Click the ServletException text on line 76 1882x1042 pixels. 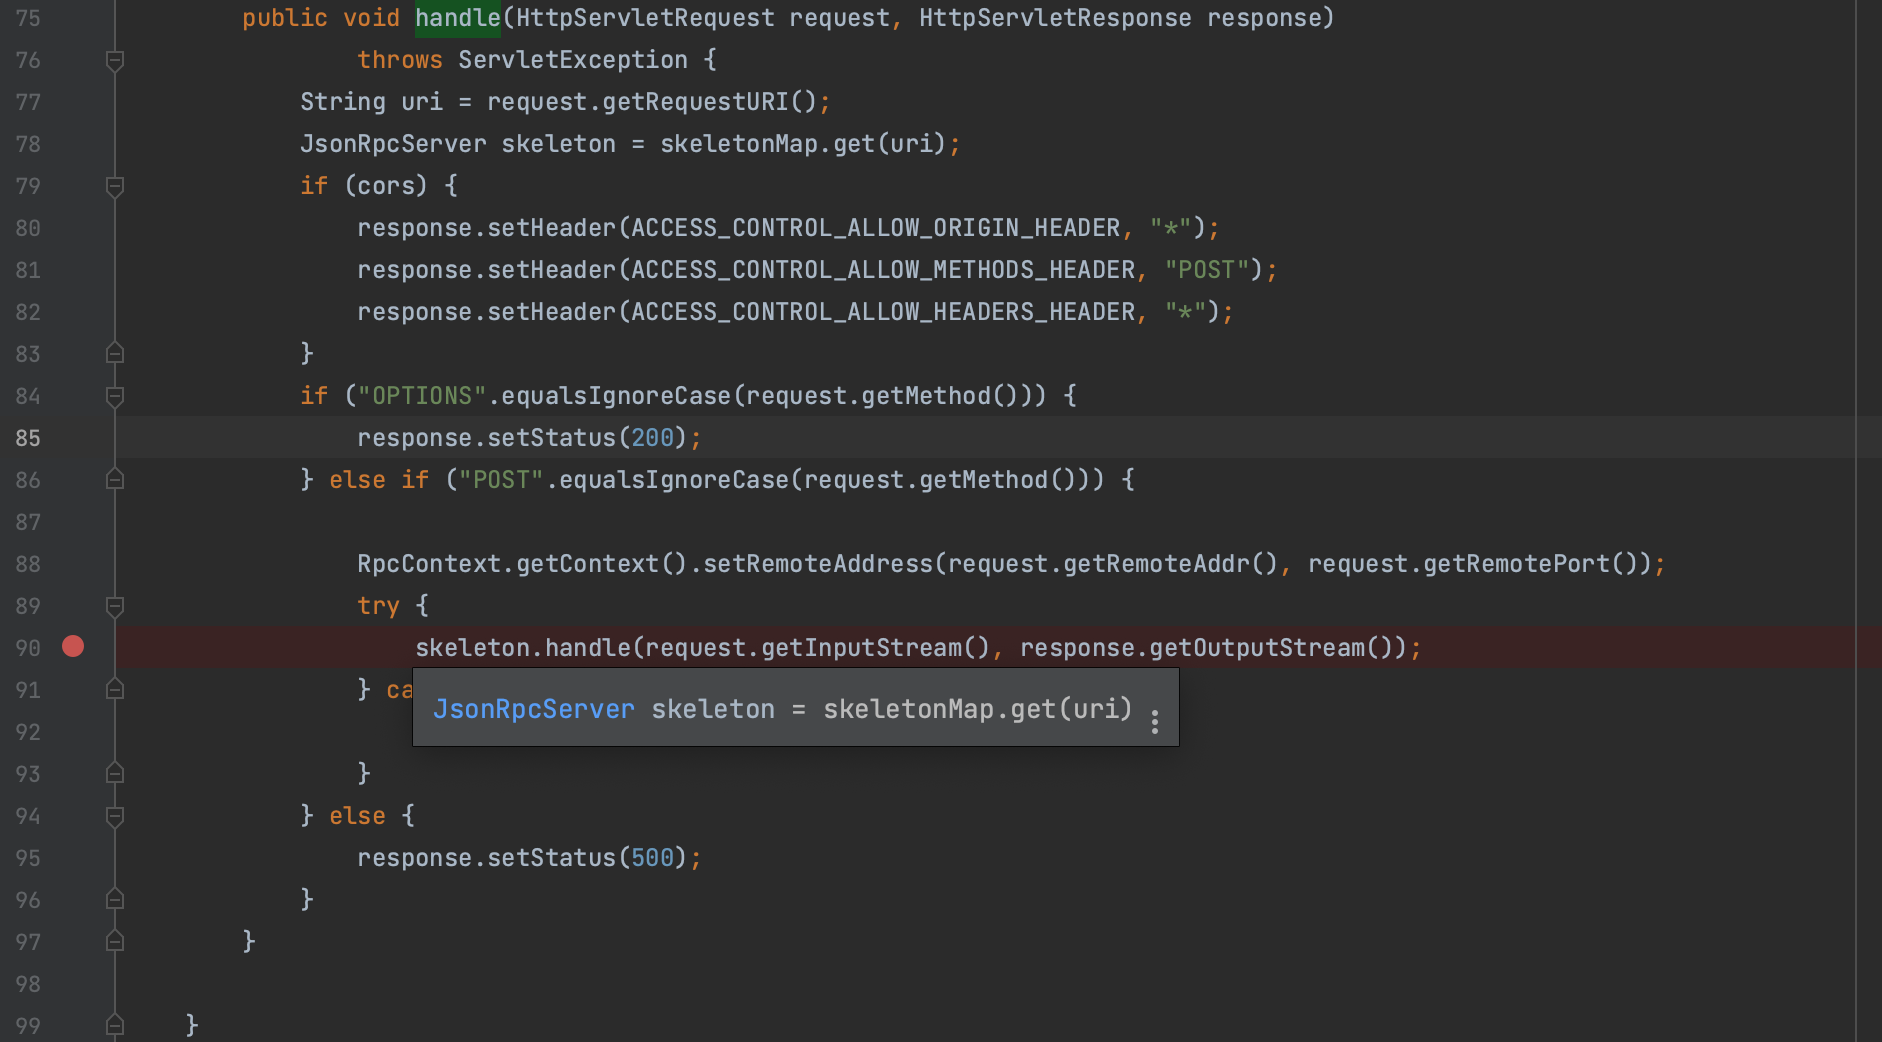(573, 60)
